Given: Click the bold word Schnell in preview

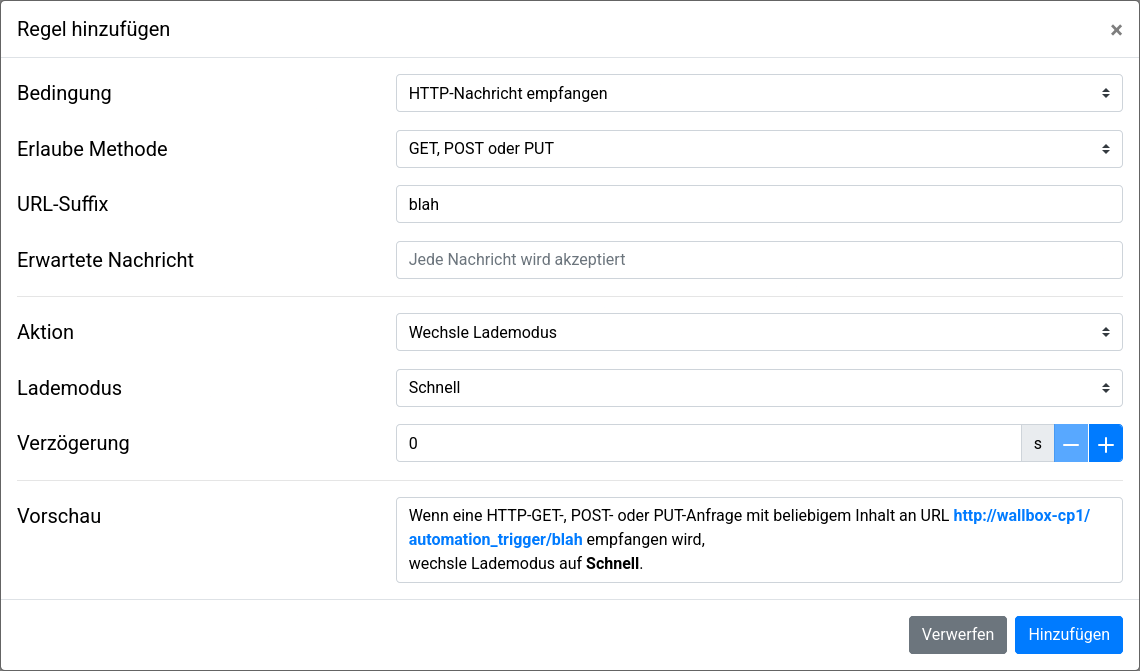Looking at the screenshot, I should (x=612, y=563).
